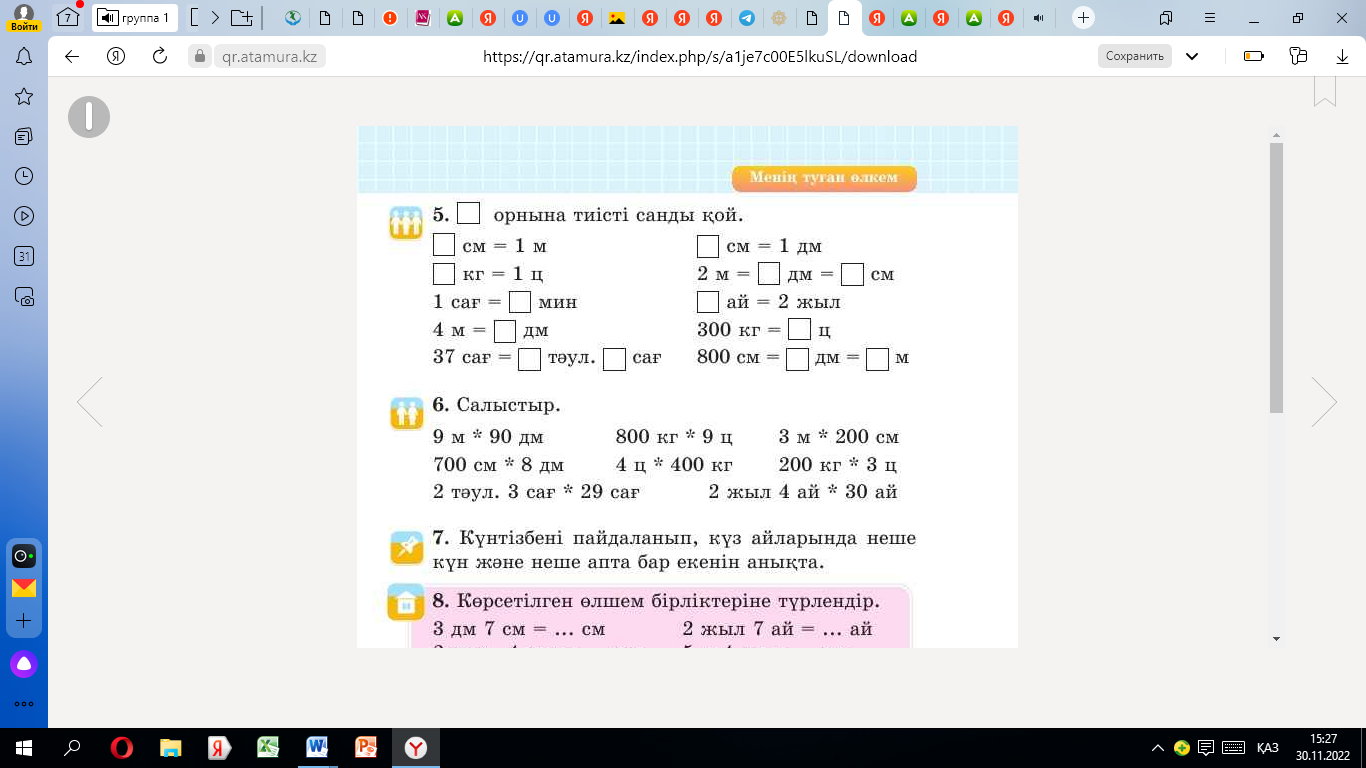Open the Action Center notifications icon

point(1207,748)
